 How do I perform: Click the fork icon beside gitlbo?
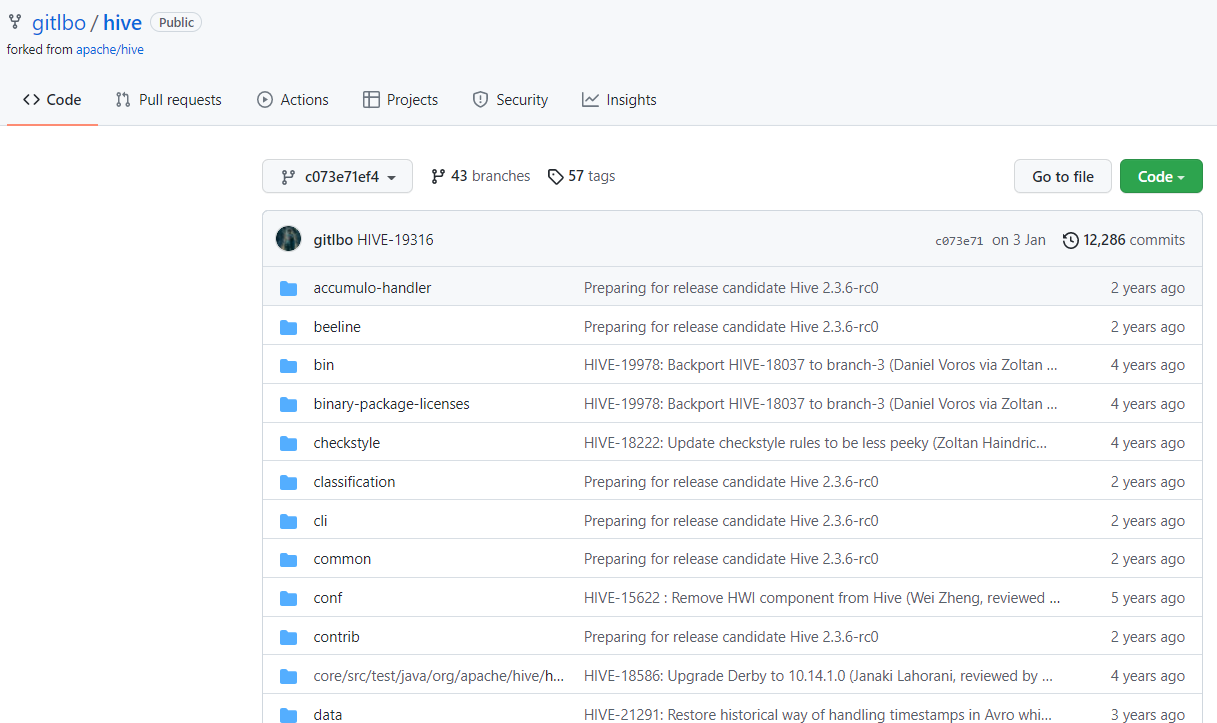click(x=15, y=22)
